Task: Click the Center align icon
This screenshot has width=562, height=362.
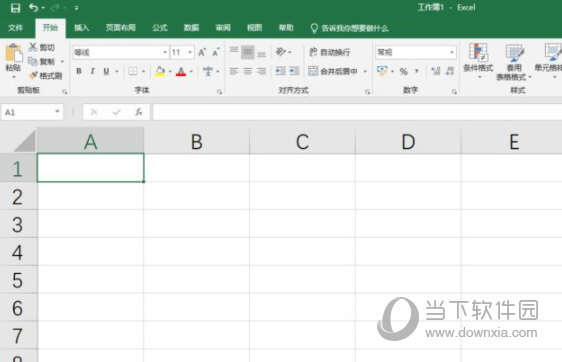Action: click(248, 71)
